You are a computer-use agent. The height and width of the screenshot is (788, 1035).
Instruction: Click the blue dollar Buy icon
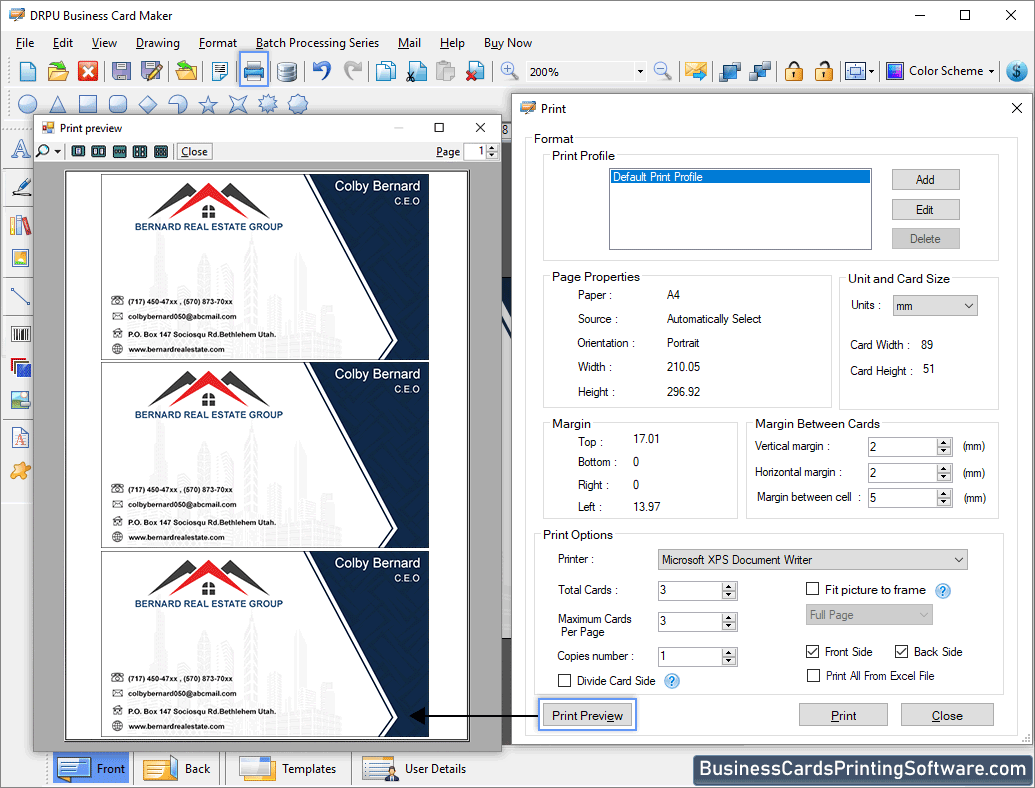(1017, 71)
